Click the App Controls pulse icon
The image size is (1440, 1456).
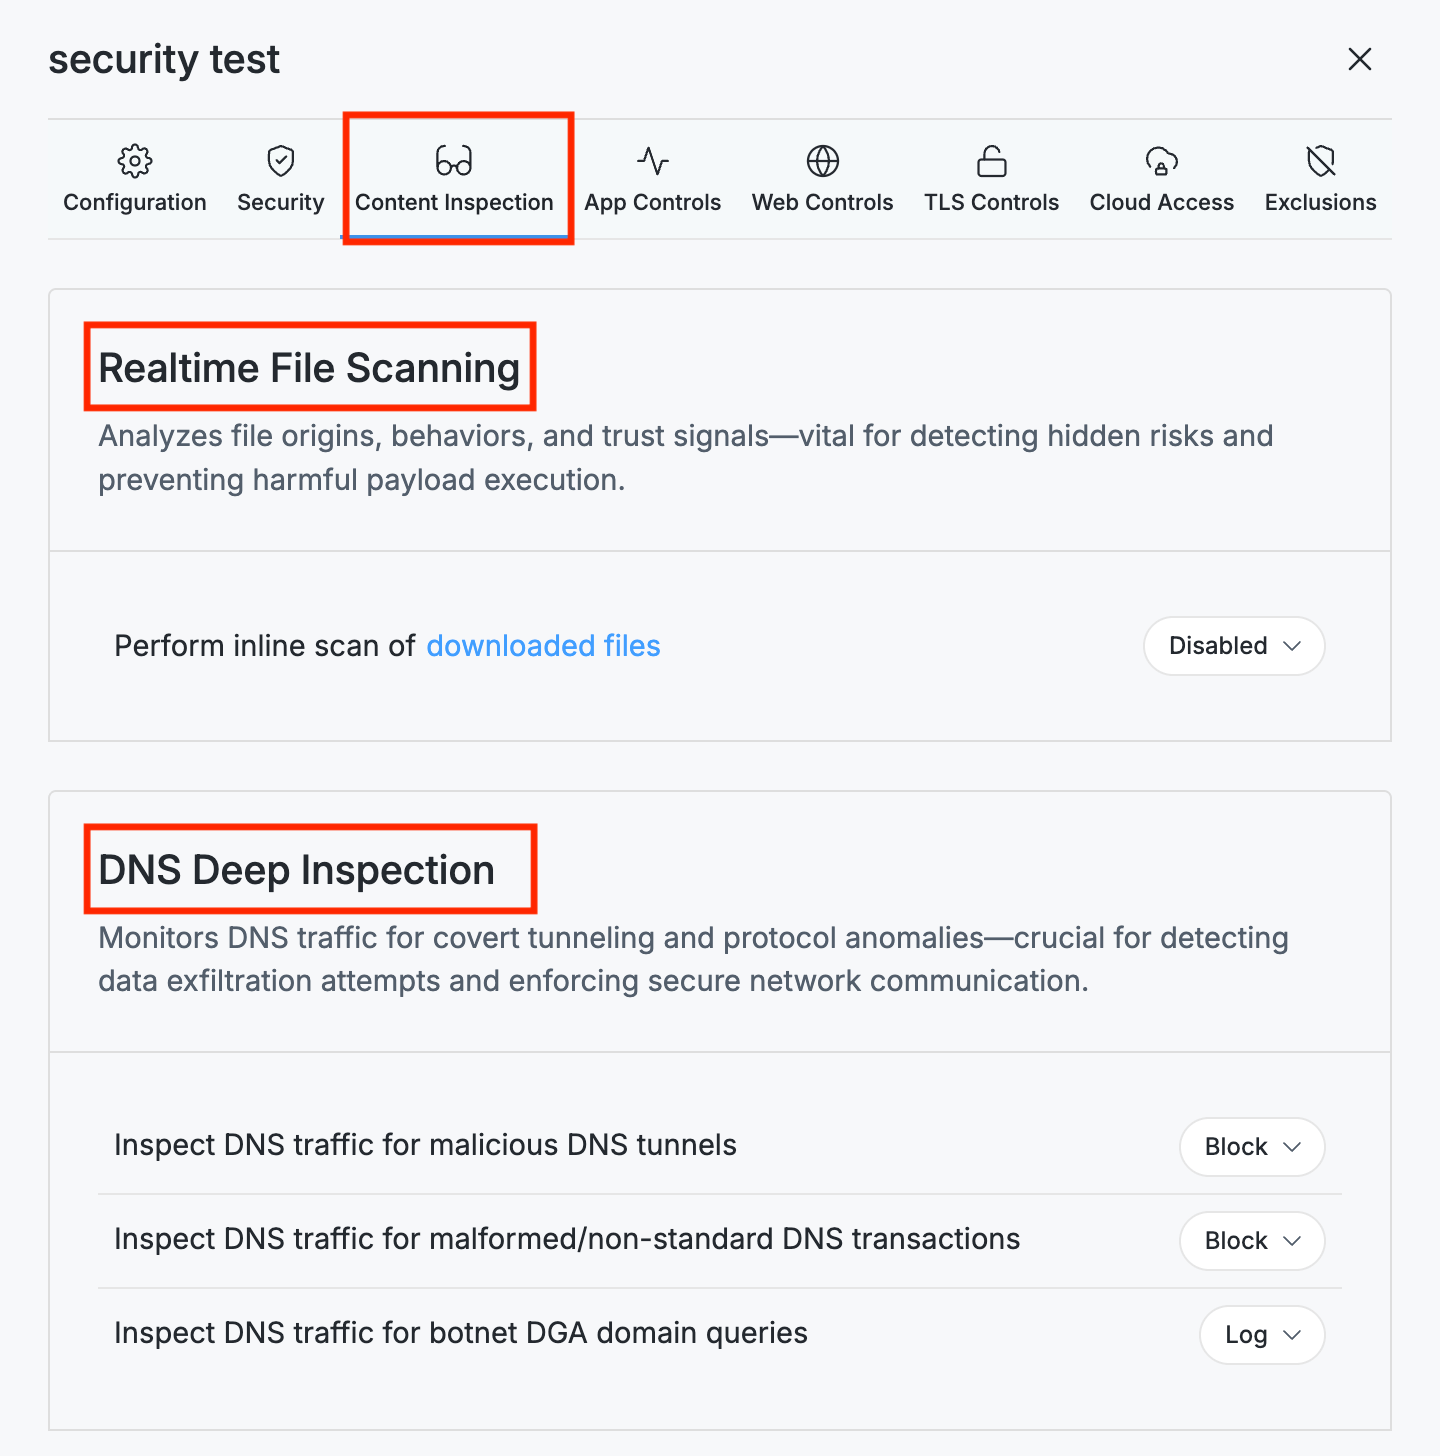653,161
